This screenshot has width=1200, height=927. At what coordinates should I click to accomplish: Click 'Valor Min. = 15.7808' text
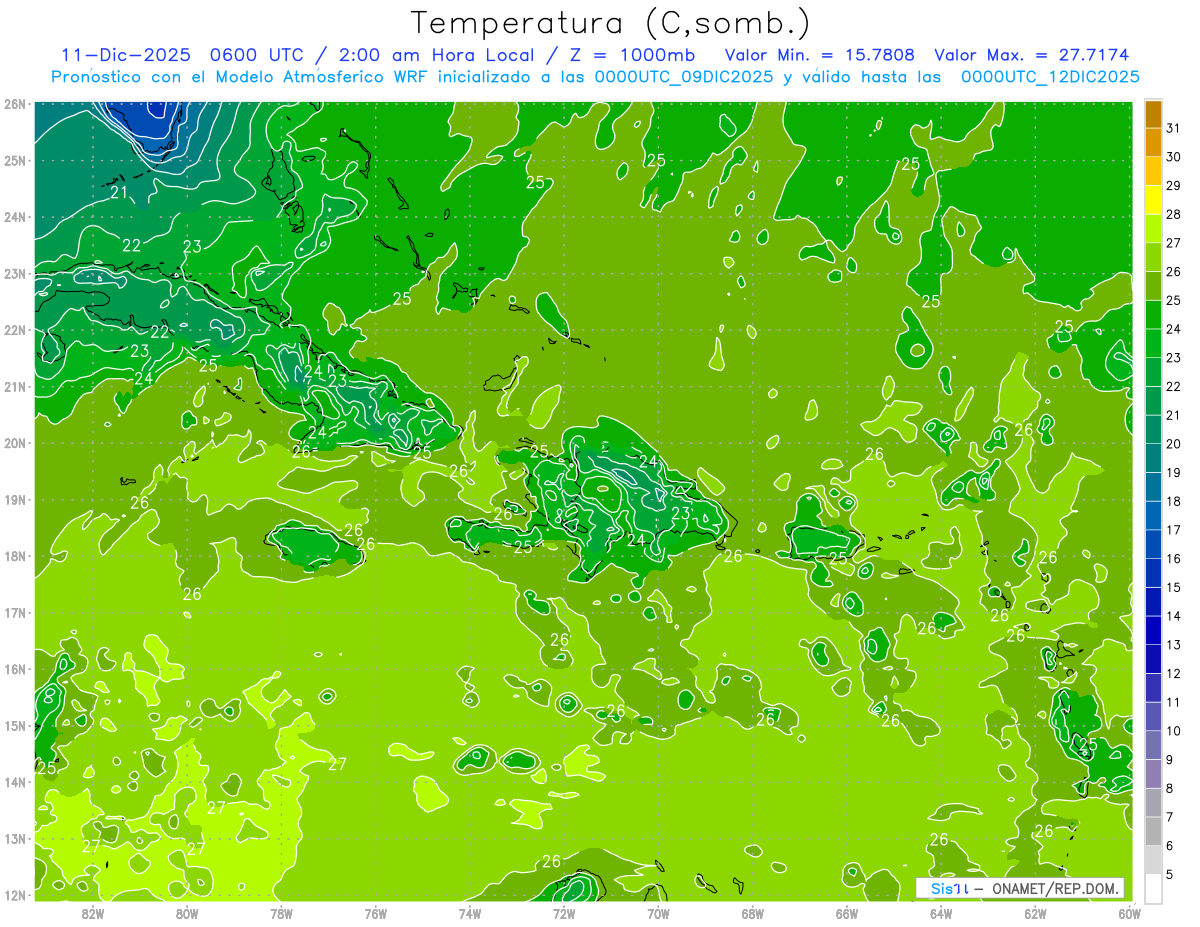[x=819, y=55]
